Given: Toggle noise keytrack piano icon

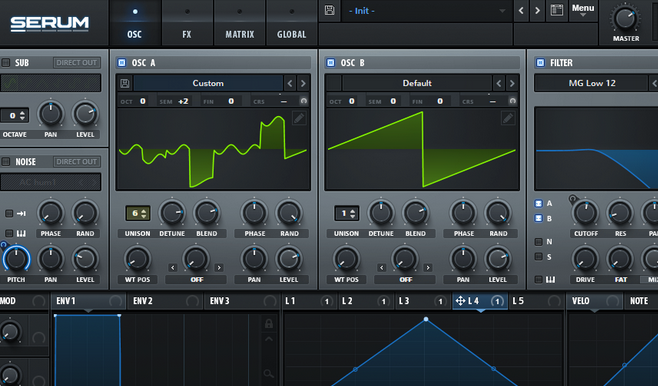Looking at the screenshot, I should click(x=21, y=233).
